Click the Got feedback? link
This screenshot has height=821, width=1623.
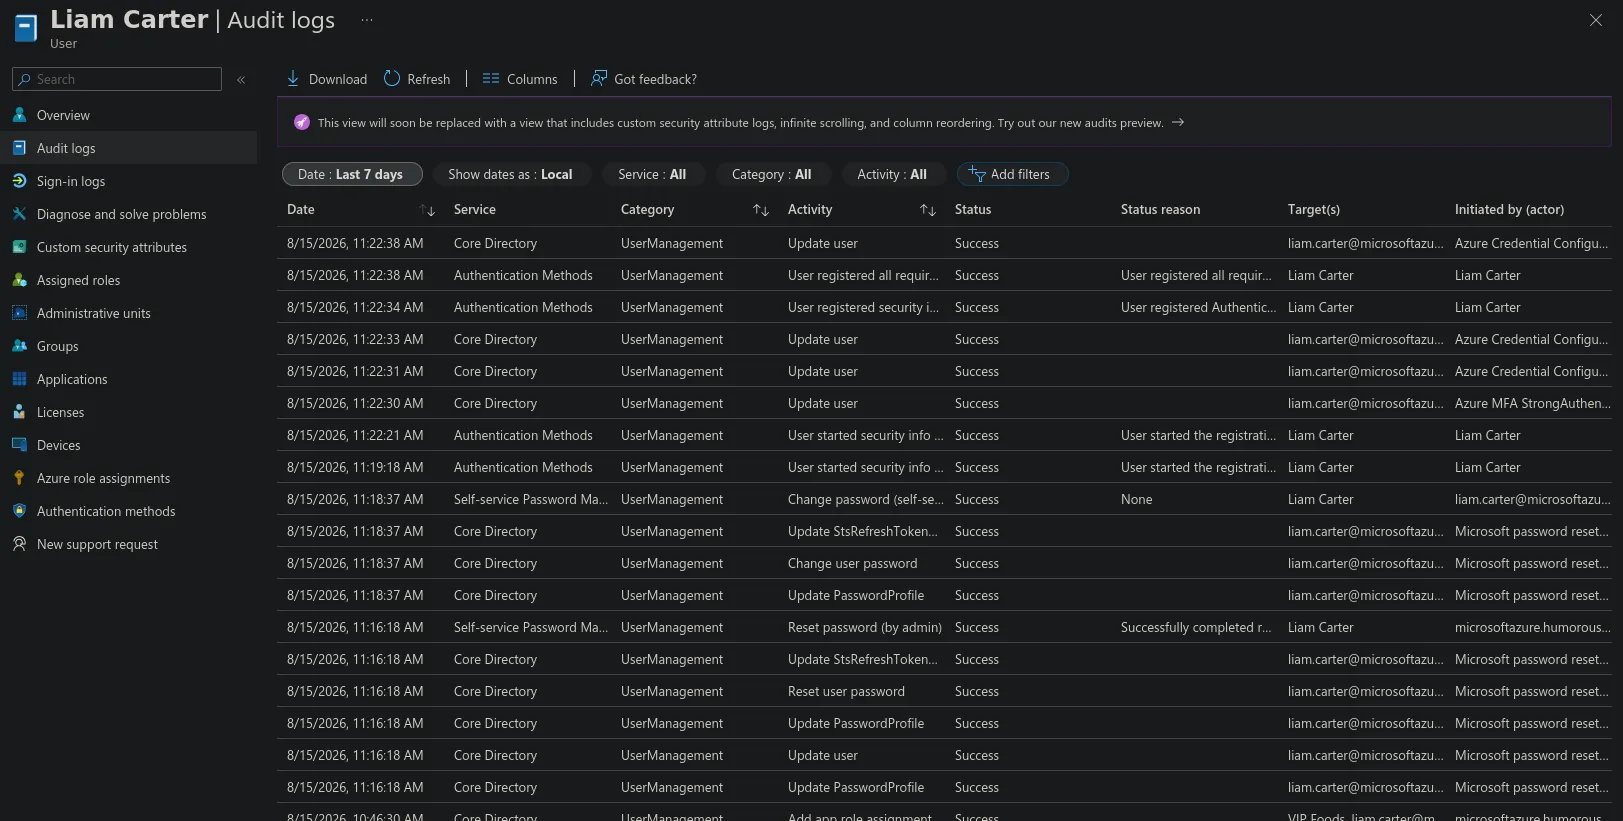[655, 79]
